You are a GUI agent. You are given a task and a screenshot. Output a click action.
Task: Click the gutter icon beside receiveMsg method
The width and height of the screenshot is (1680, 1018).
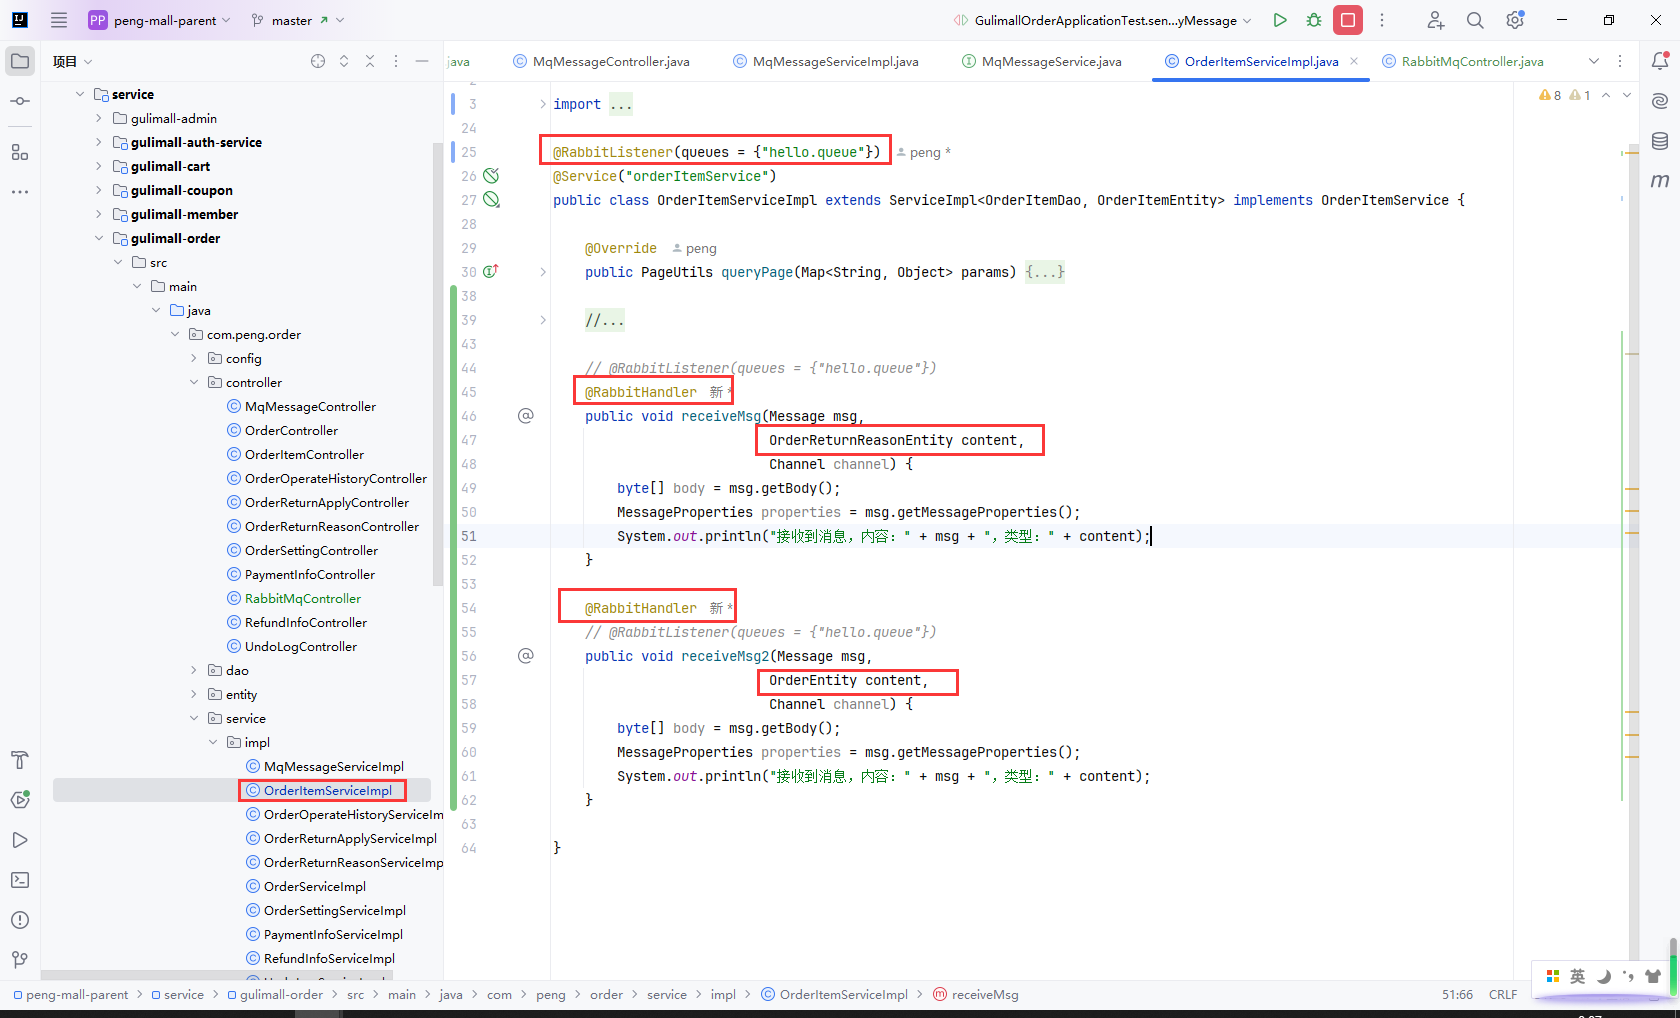[526, 416]
